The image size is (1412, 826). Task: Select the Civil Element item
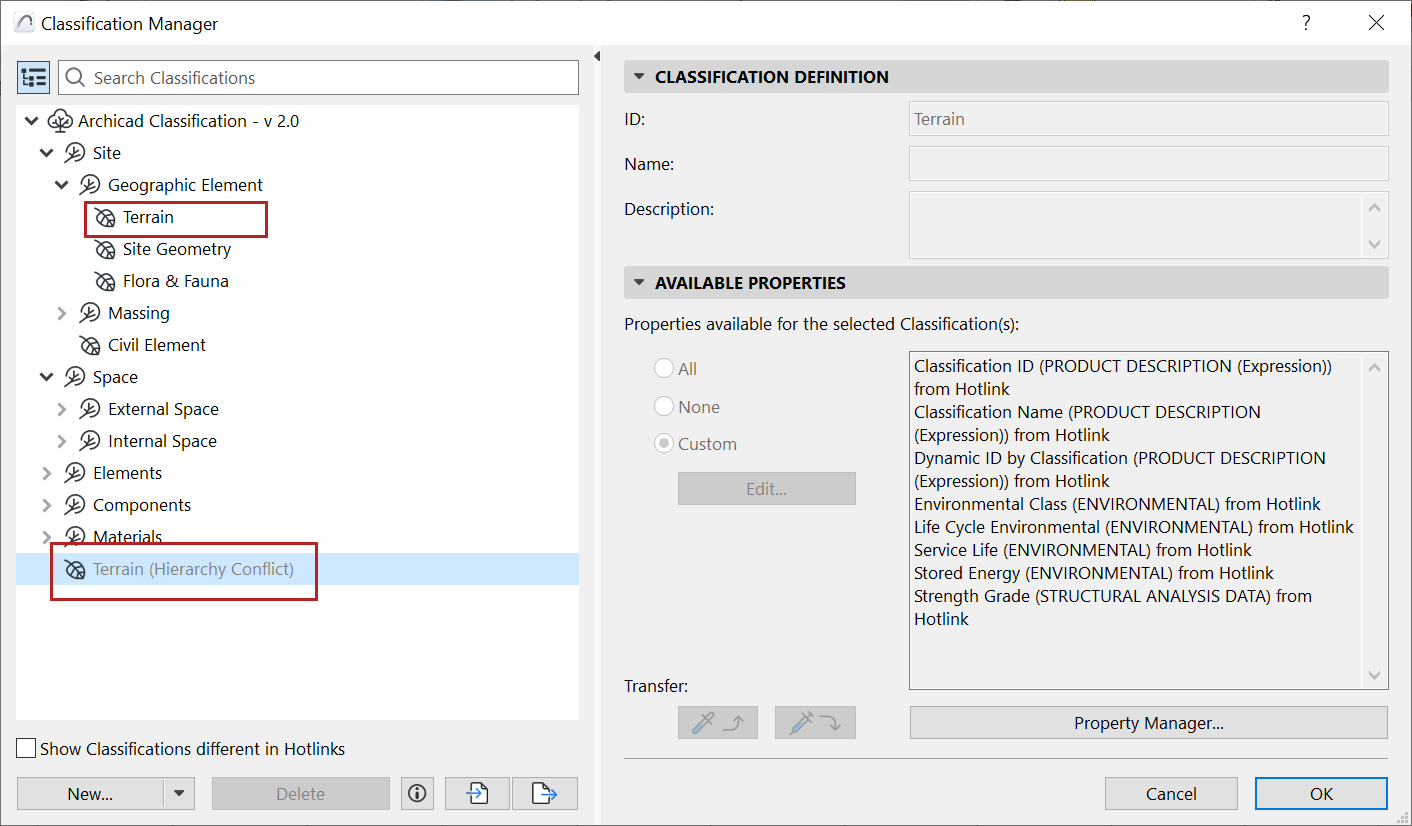157,345
